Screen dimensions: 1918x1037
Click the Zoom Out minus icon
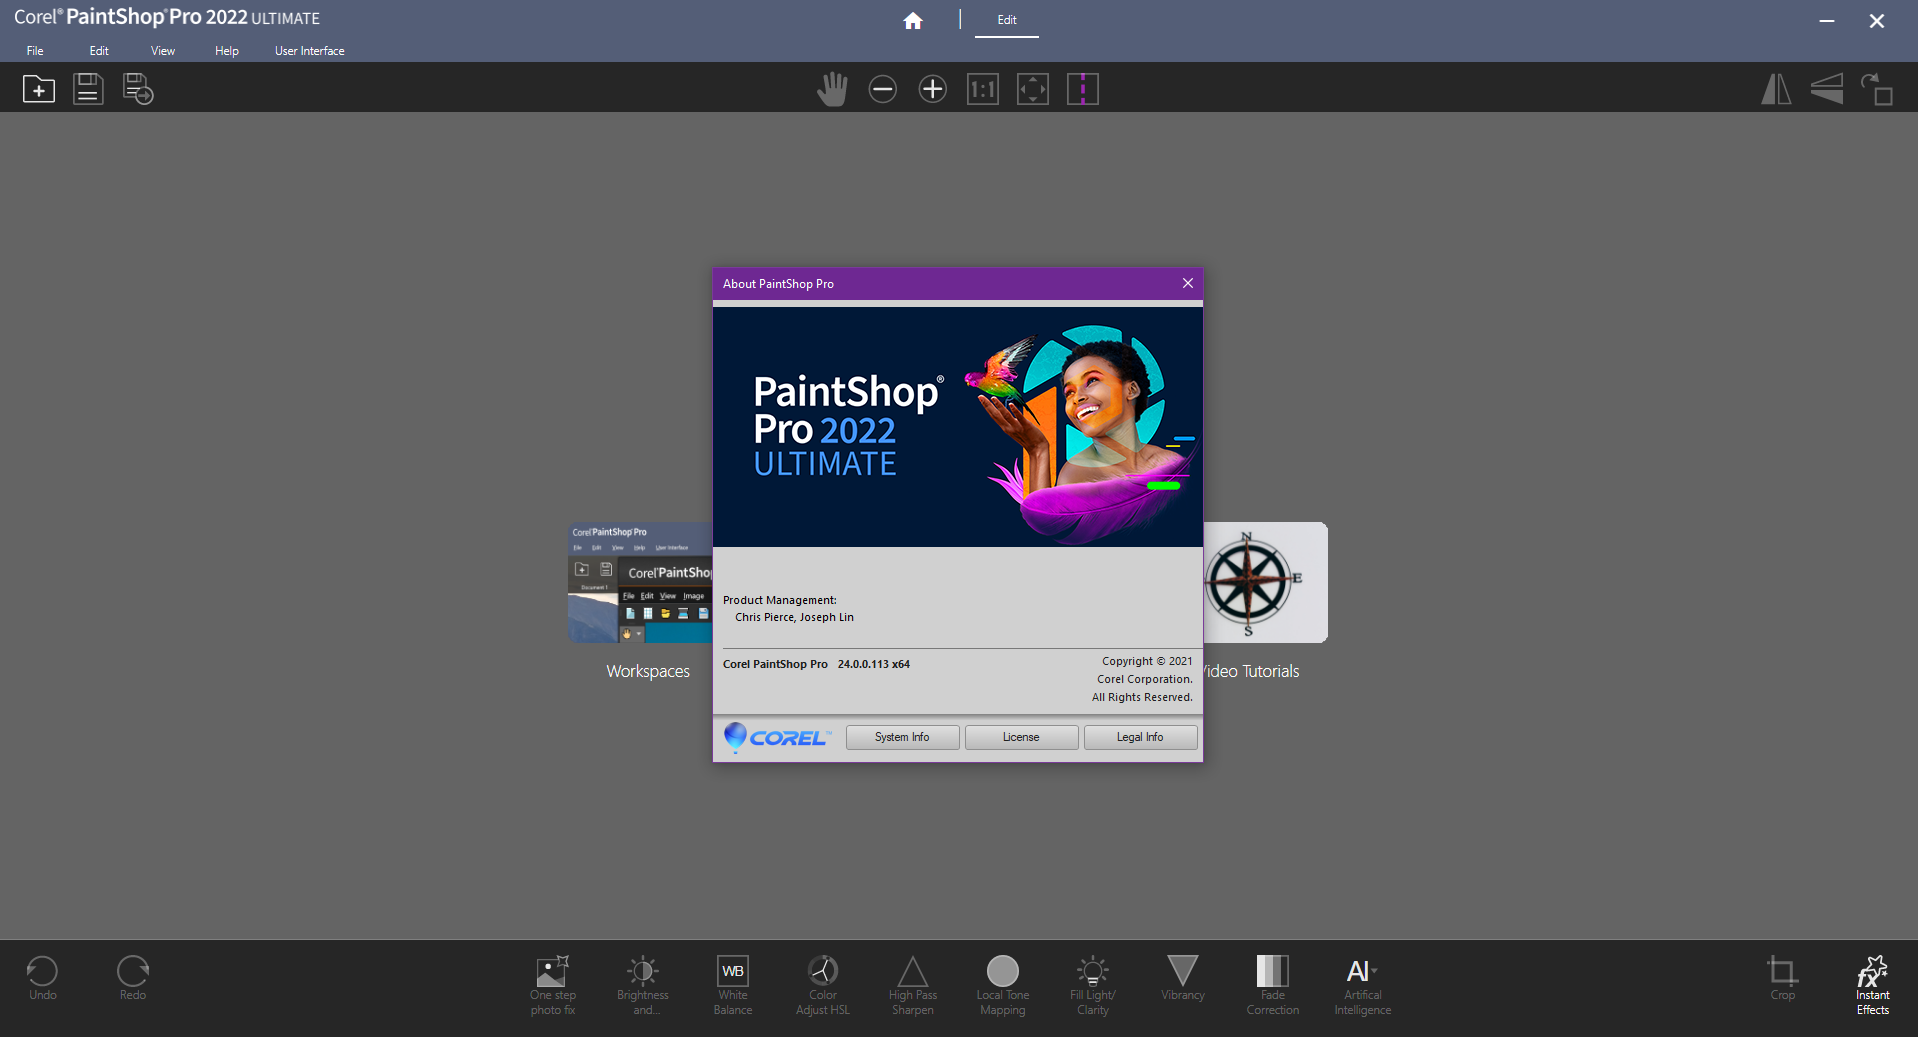(x=882, y=89)
